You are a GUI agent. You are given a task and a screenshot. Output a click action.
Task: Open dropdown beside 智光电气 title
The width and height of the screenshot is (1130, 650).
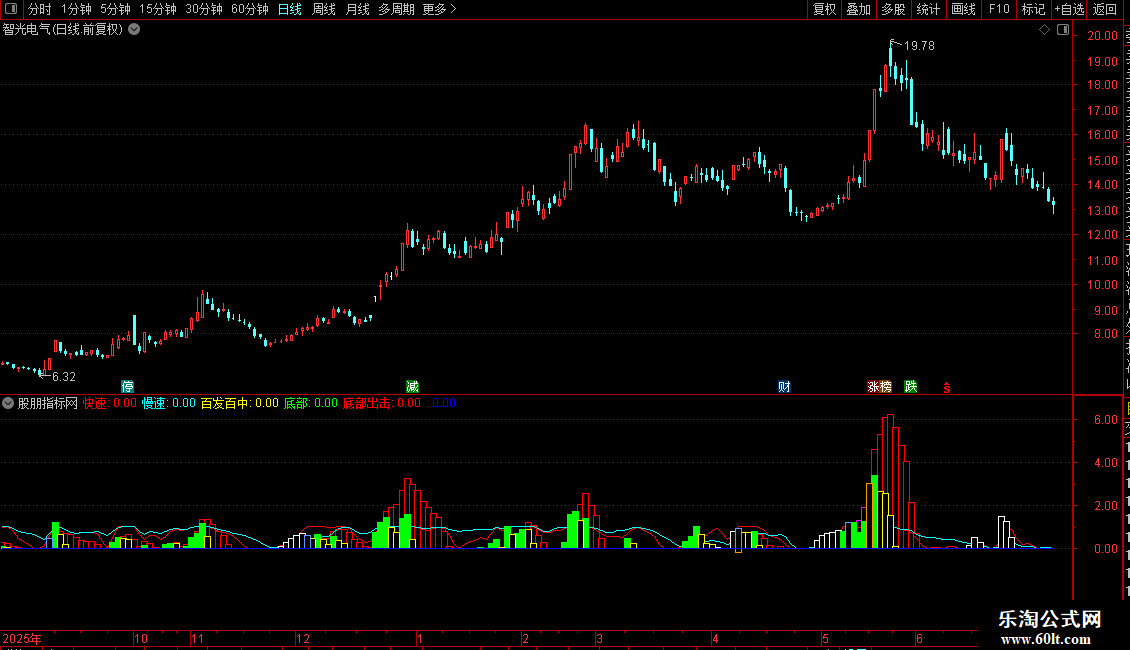pos(134,30)
